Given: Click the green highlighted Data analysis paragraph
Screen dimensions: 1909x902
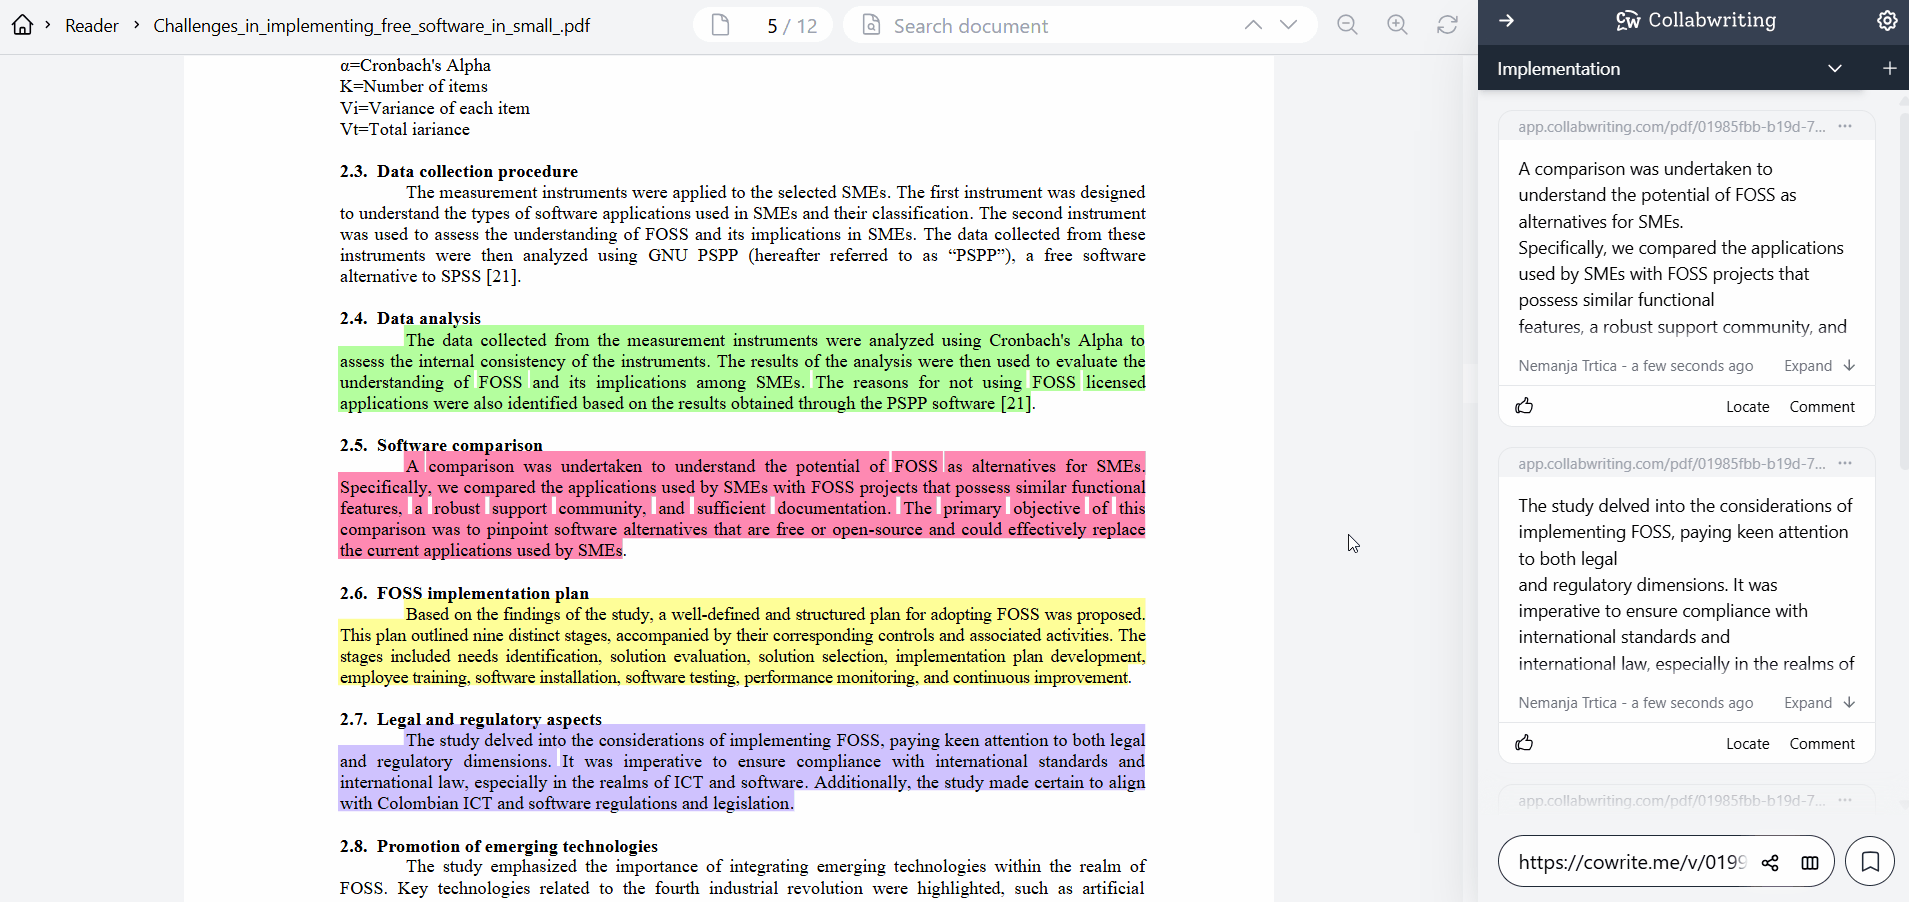Looking at the screenshot, I should (742, 371).
